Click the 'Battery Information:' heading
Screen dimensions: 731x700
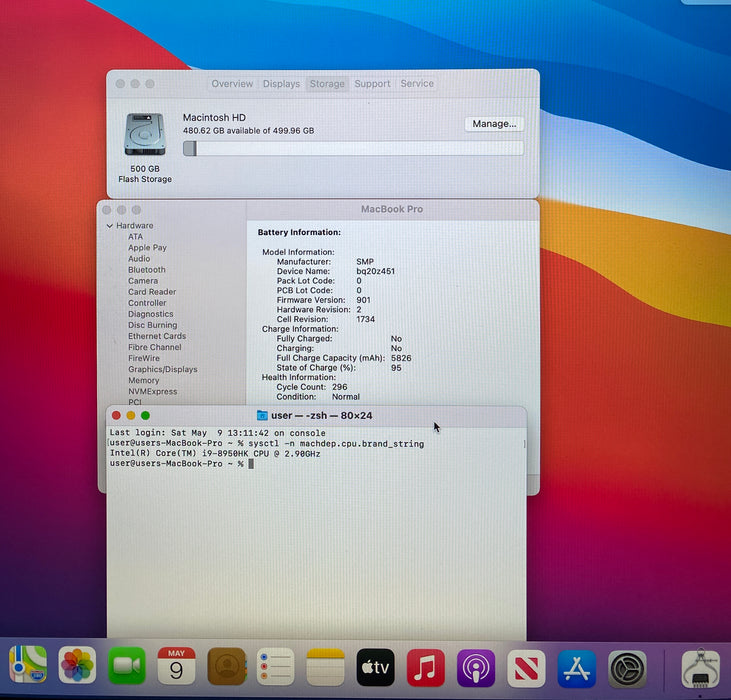[x=299, y=233]
